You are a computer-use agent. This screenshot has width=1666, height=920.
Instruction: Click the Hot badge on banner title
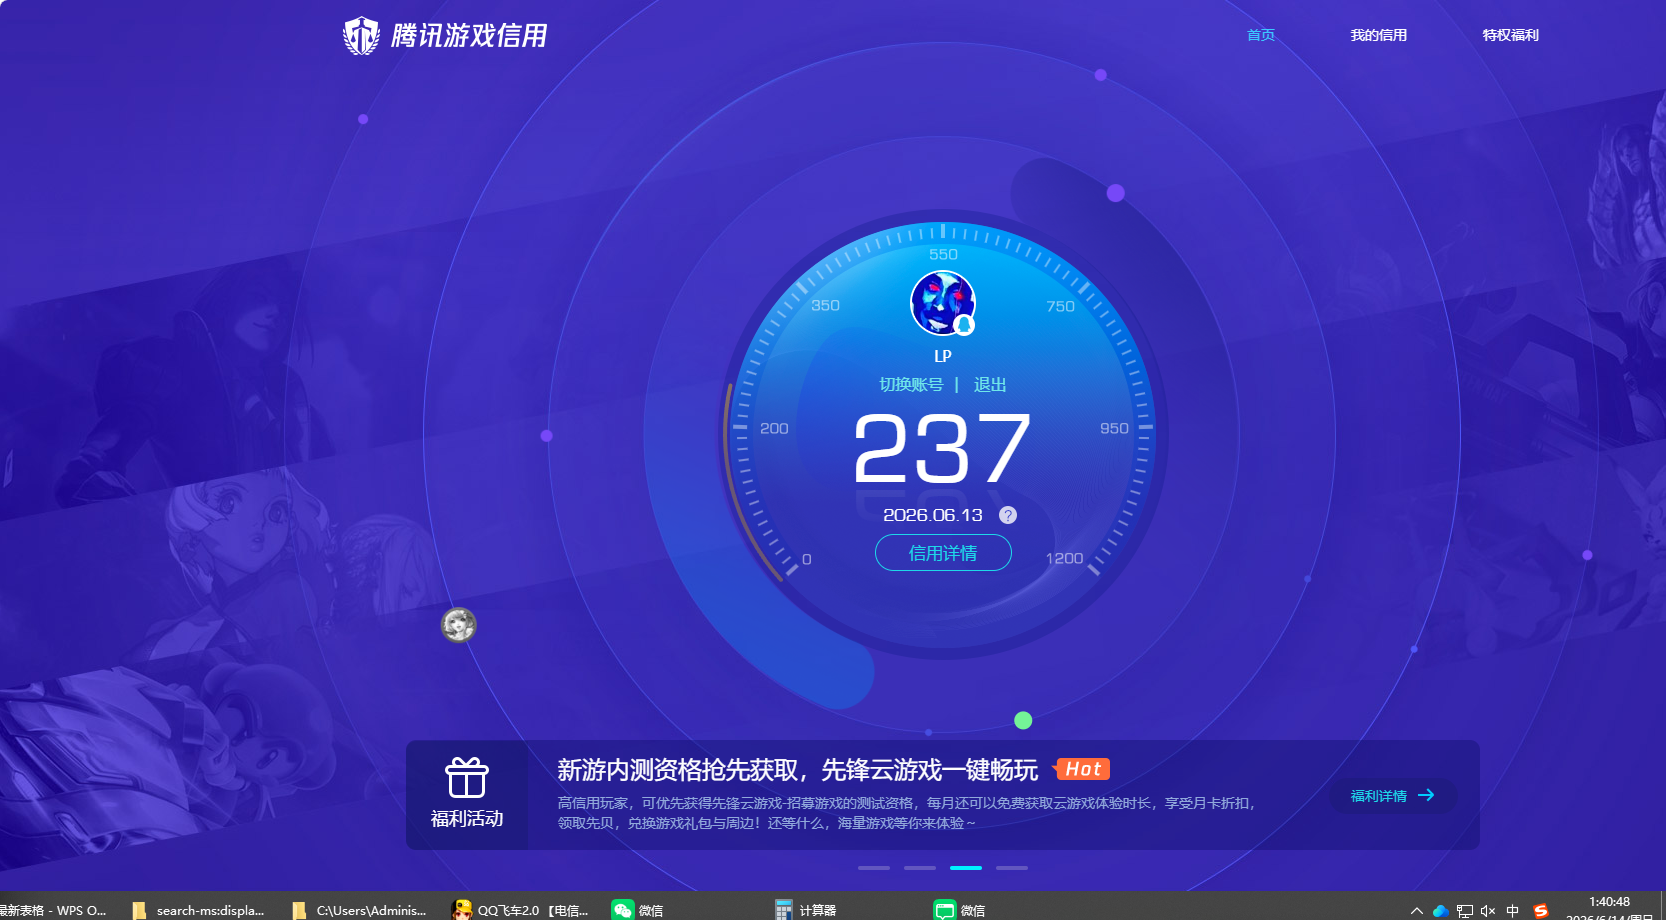[1082, 769]
